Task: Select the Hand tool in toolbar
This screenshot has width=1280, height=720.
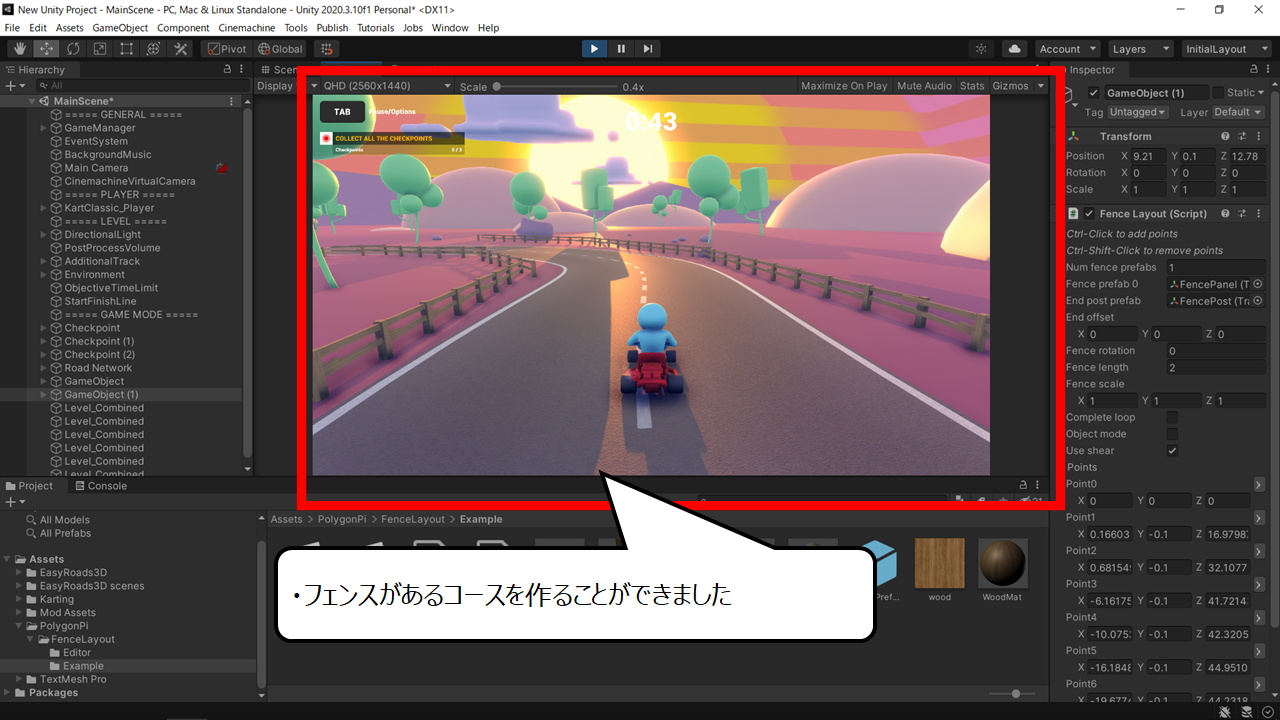Action: tap(20, 49)
